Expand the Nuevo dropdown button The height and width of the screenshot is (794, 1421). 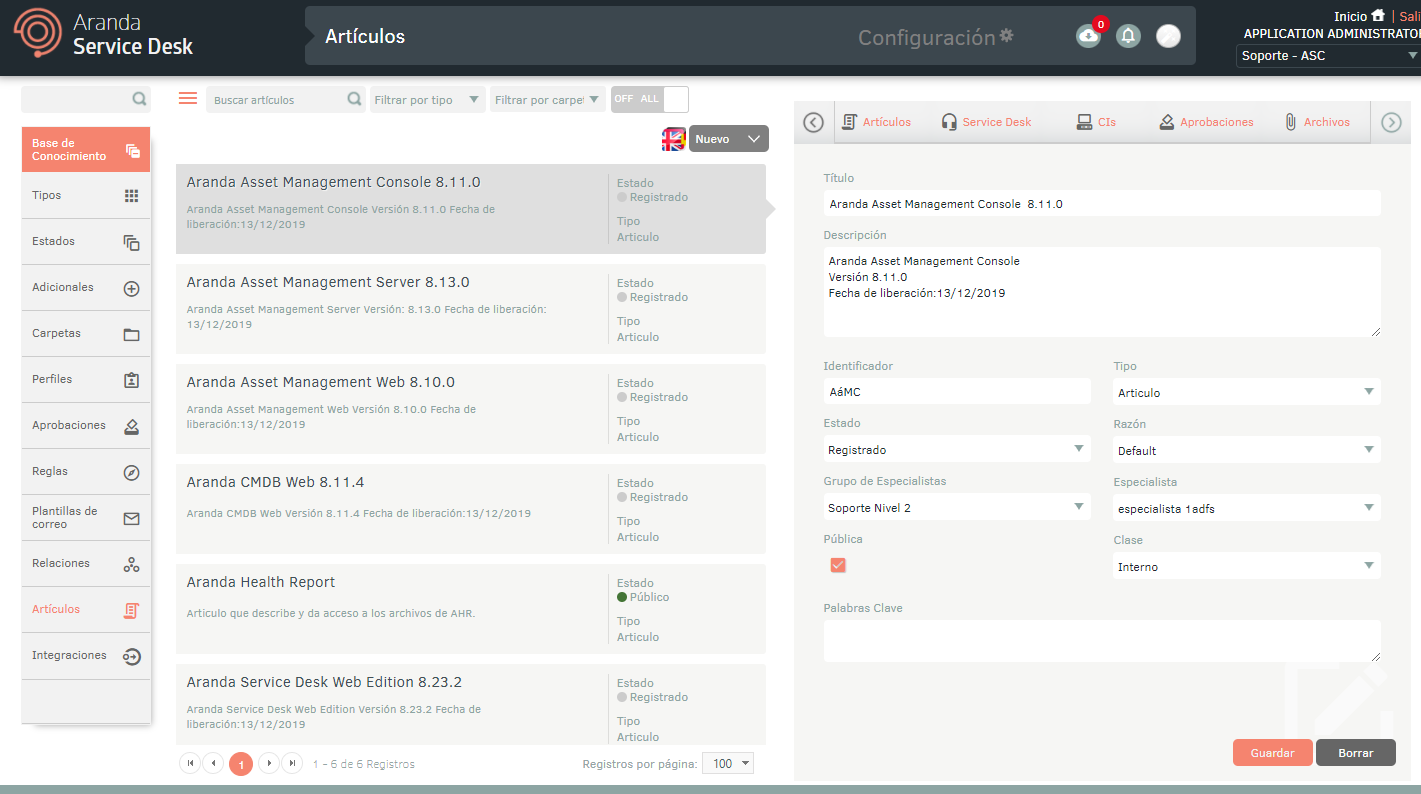[729, 139]
